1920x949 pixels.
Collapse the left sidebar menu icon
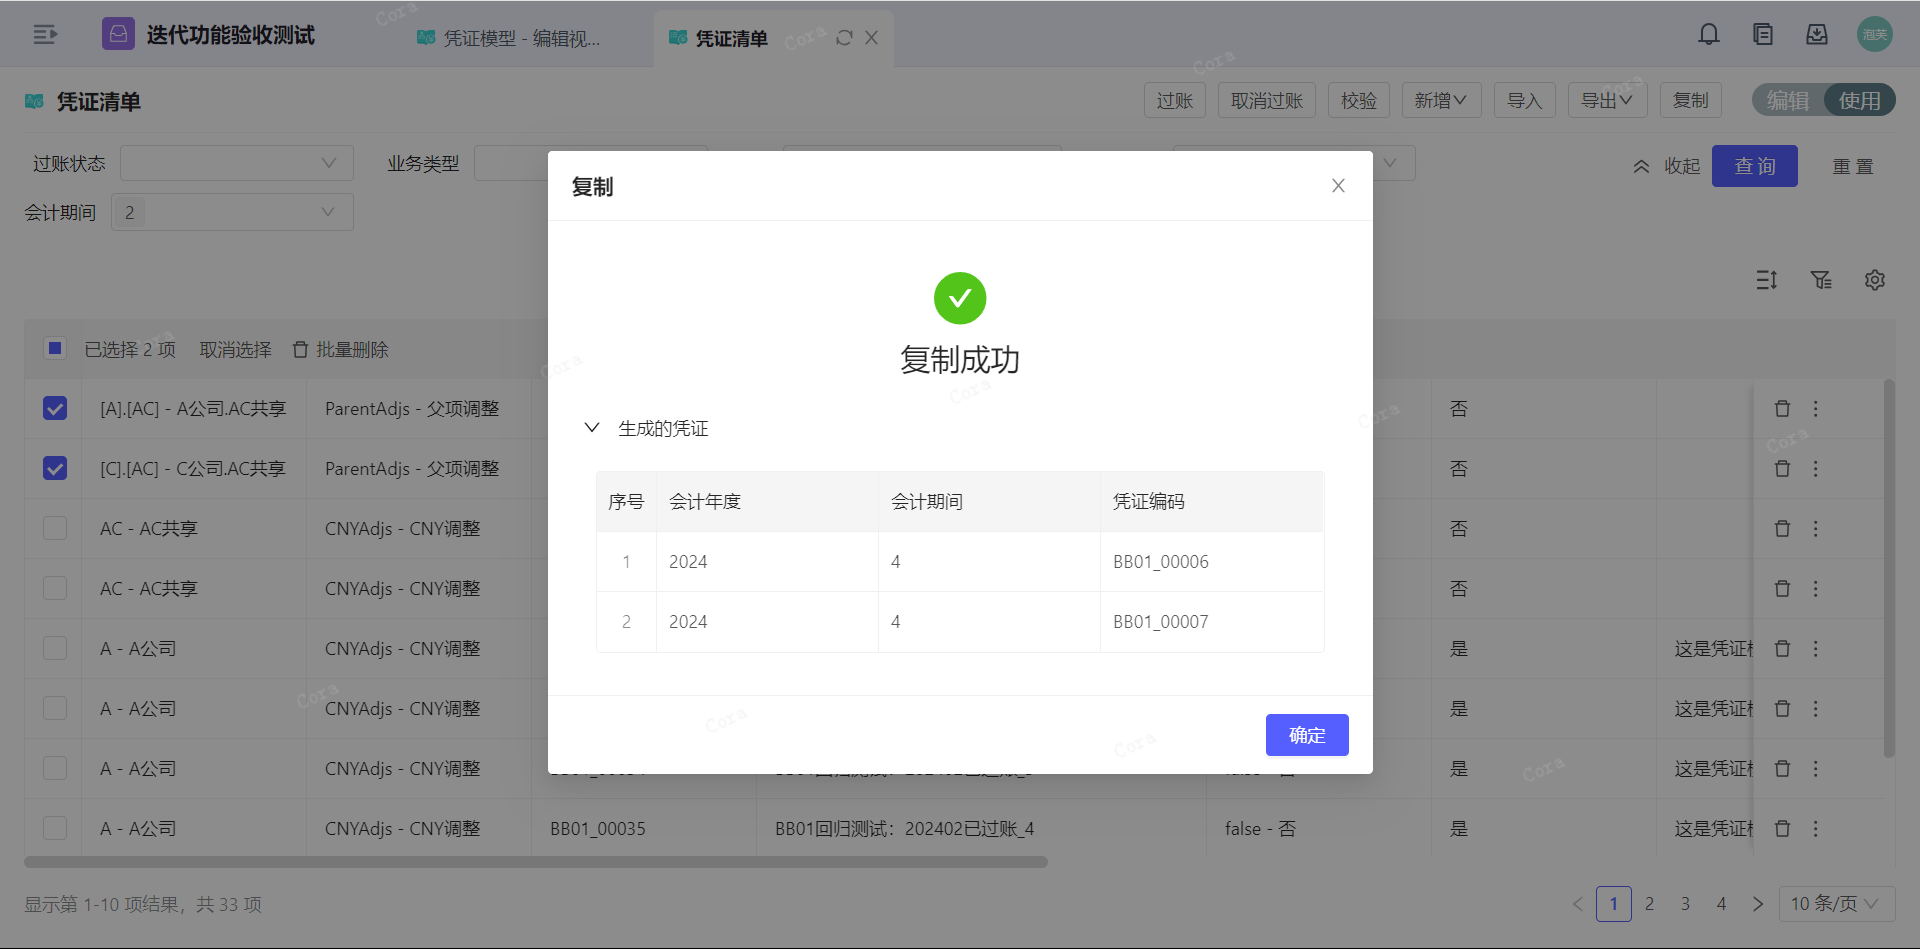[x=45, y=35]
